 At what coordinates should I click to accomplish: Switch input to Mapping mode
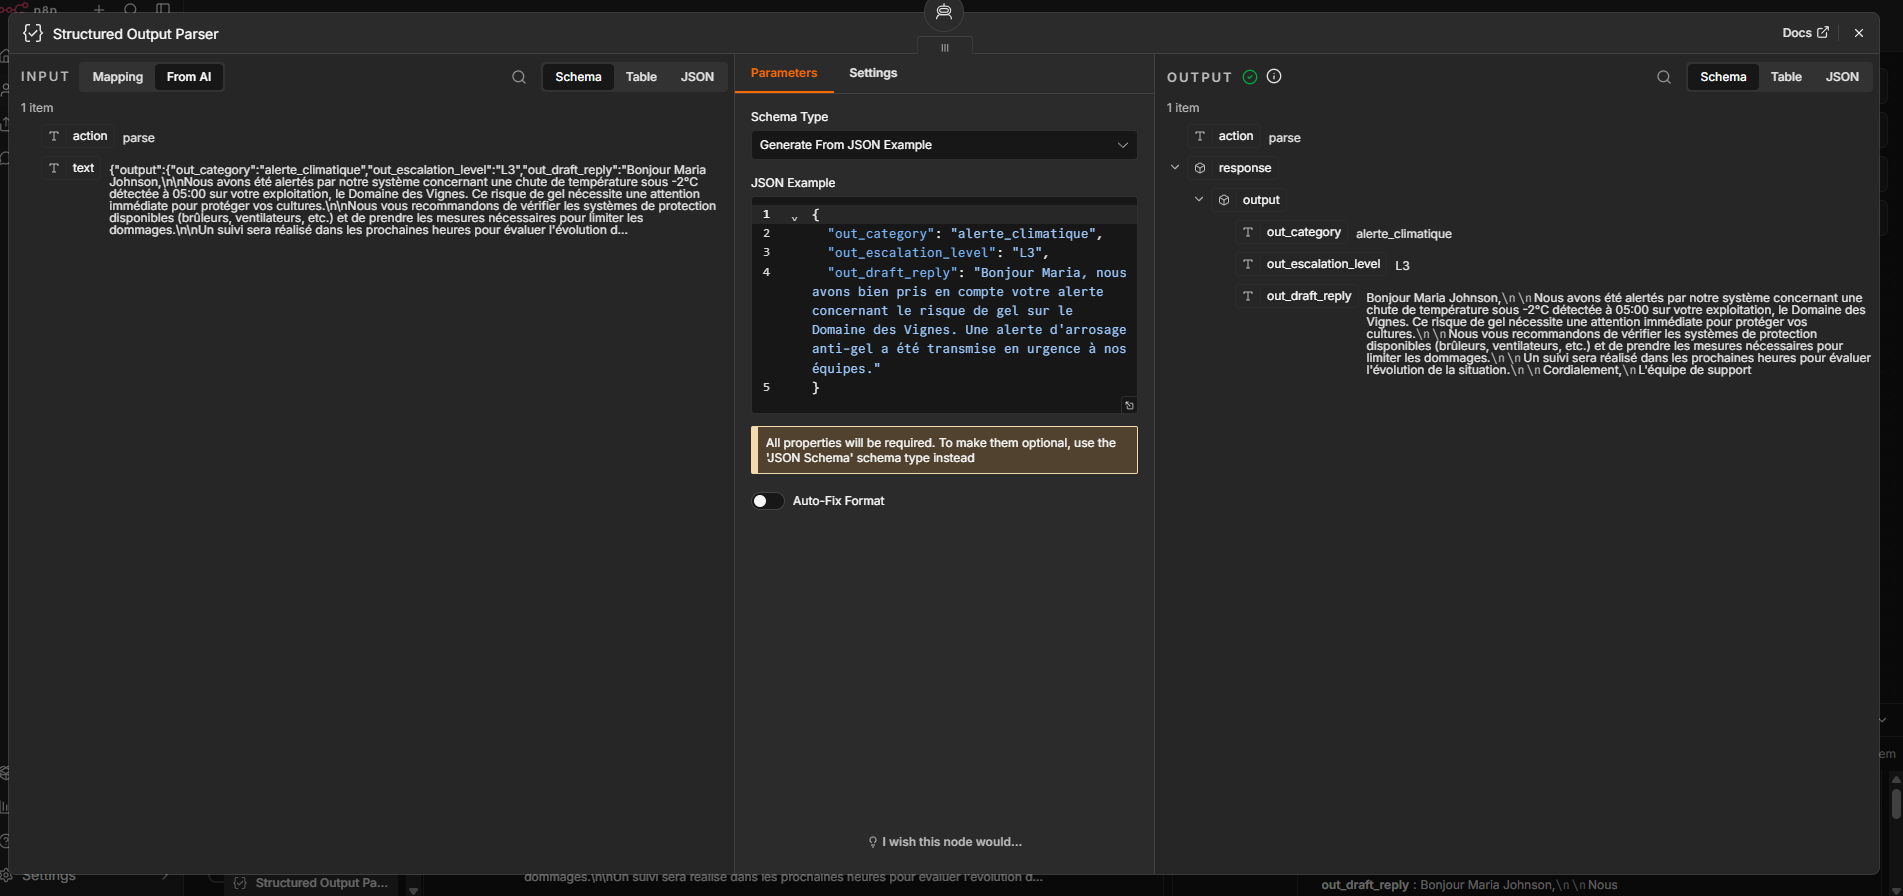coord(118,77)
